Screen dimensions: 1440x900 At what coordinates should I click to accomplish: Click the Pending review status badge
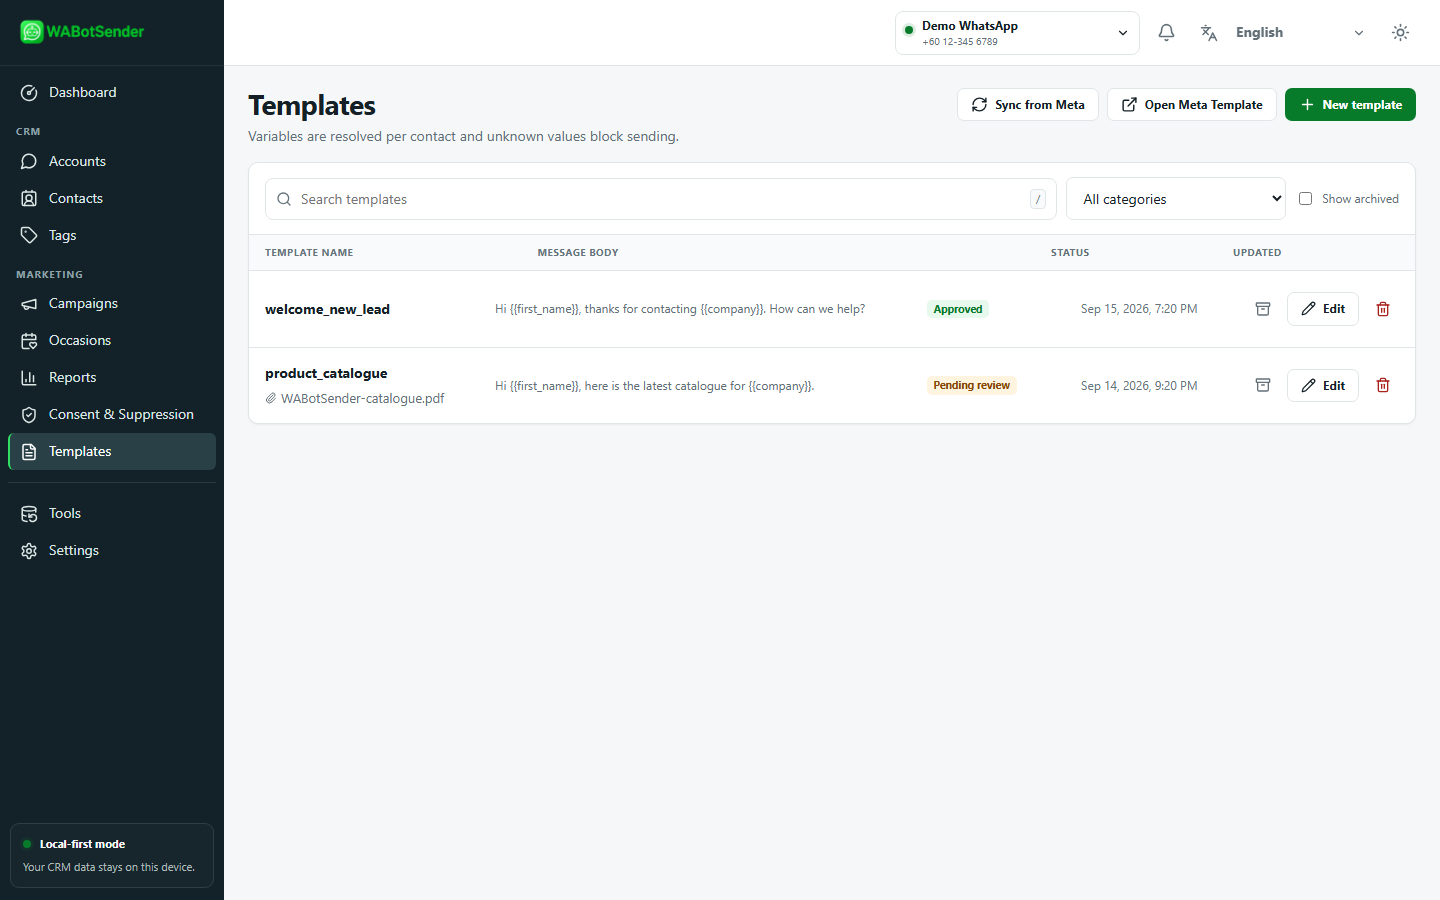pos(972,385)
